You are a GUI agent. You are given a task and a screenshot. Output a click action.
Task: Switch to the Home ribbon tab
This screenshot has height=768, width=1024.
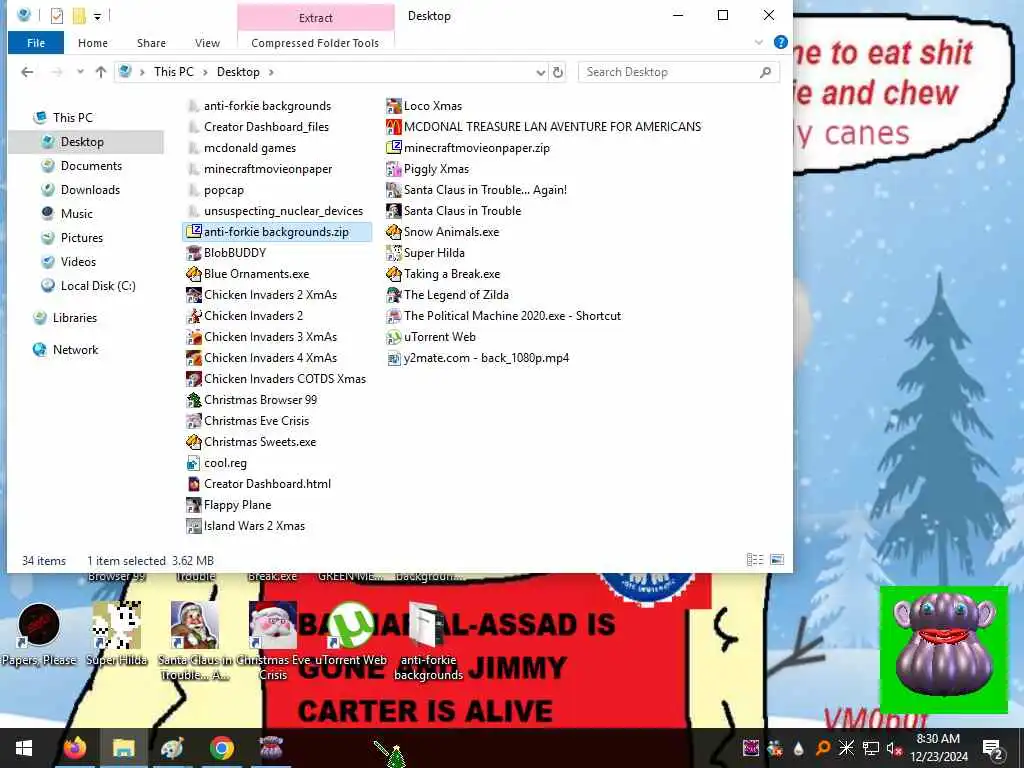(93, 43)
